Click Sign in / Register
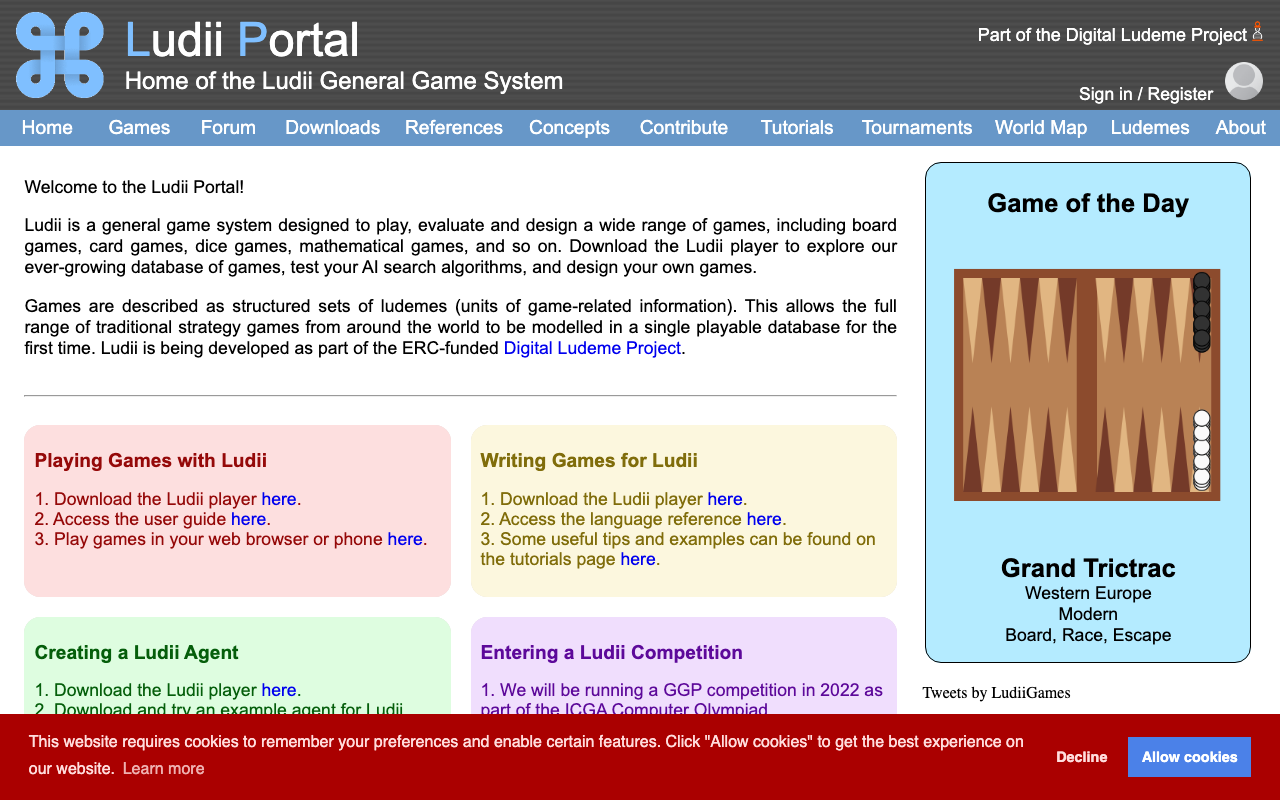This screenshot has width=1280, height=800. [x=1146, y=94]
